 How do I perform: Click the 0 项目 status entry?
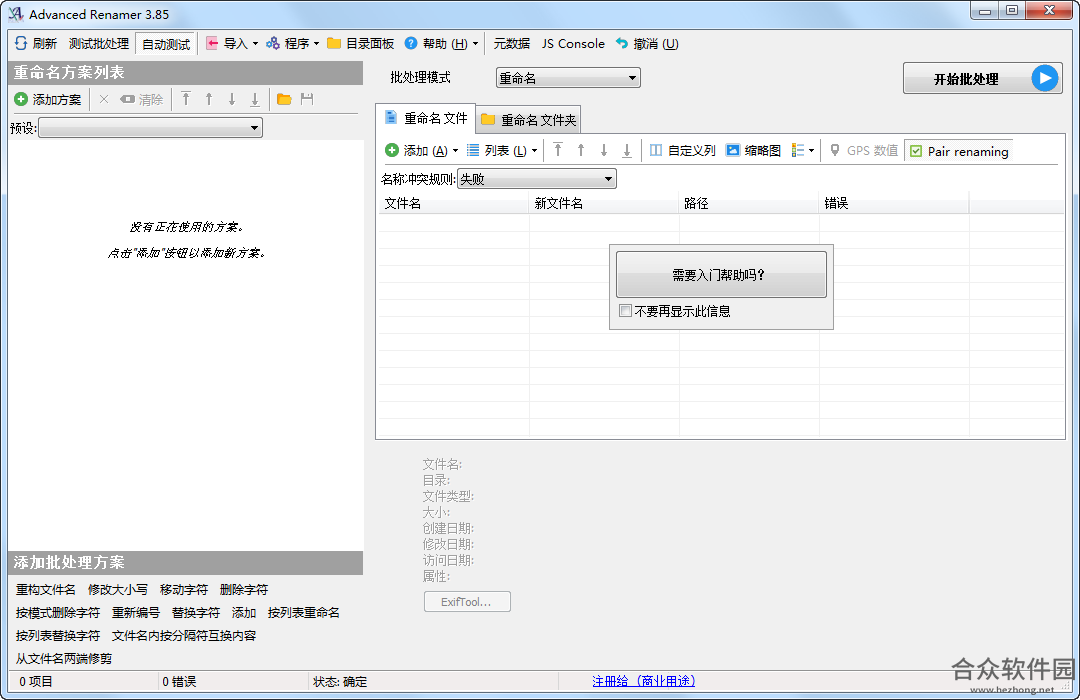36,681
